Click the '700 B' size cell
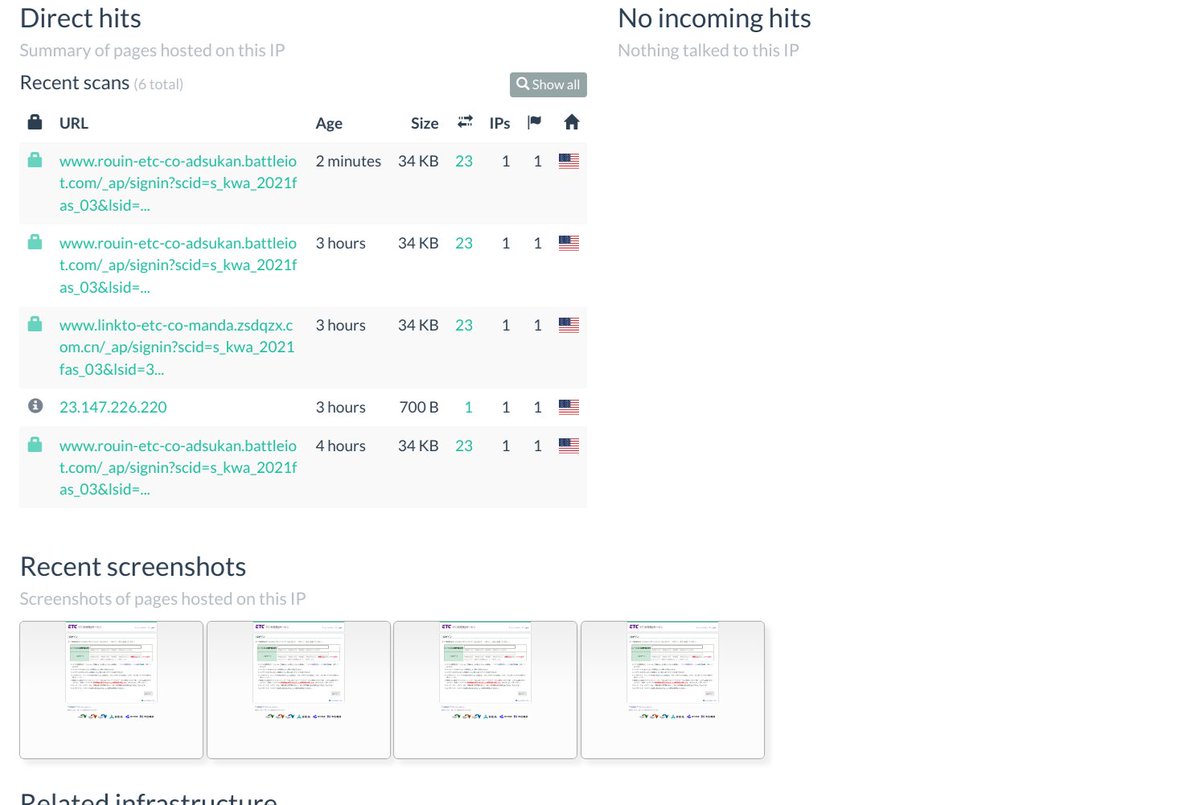 click(419, 407)
